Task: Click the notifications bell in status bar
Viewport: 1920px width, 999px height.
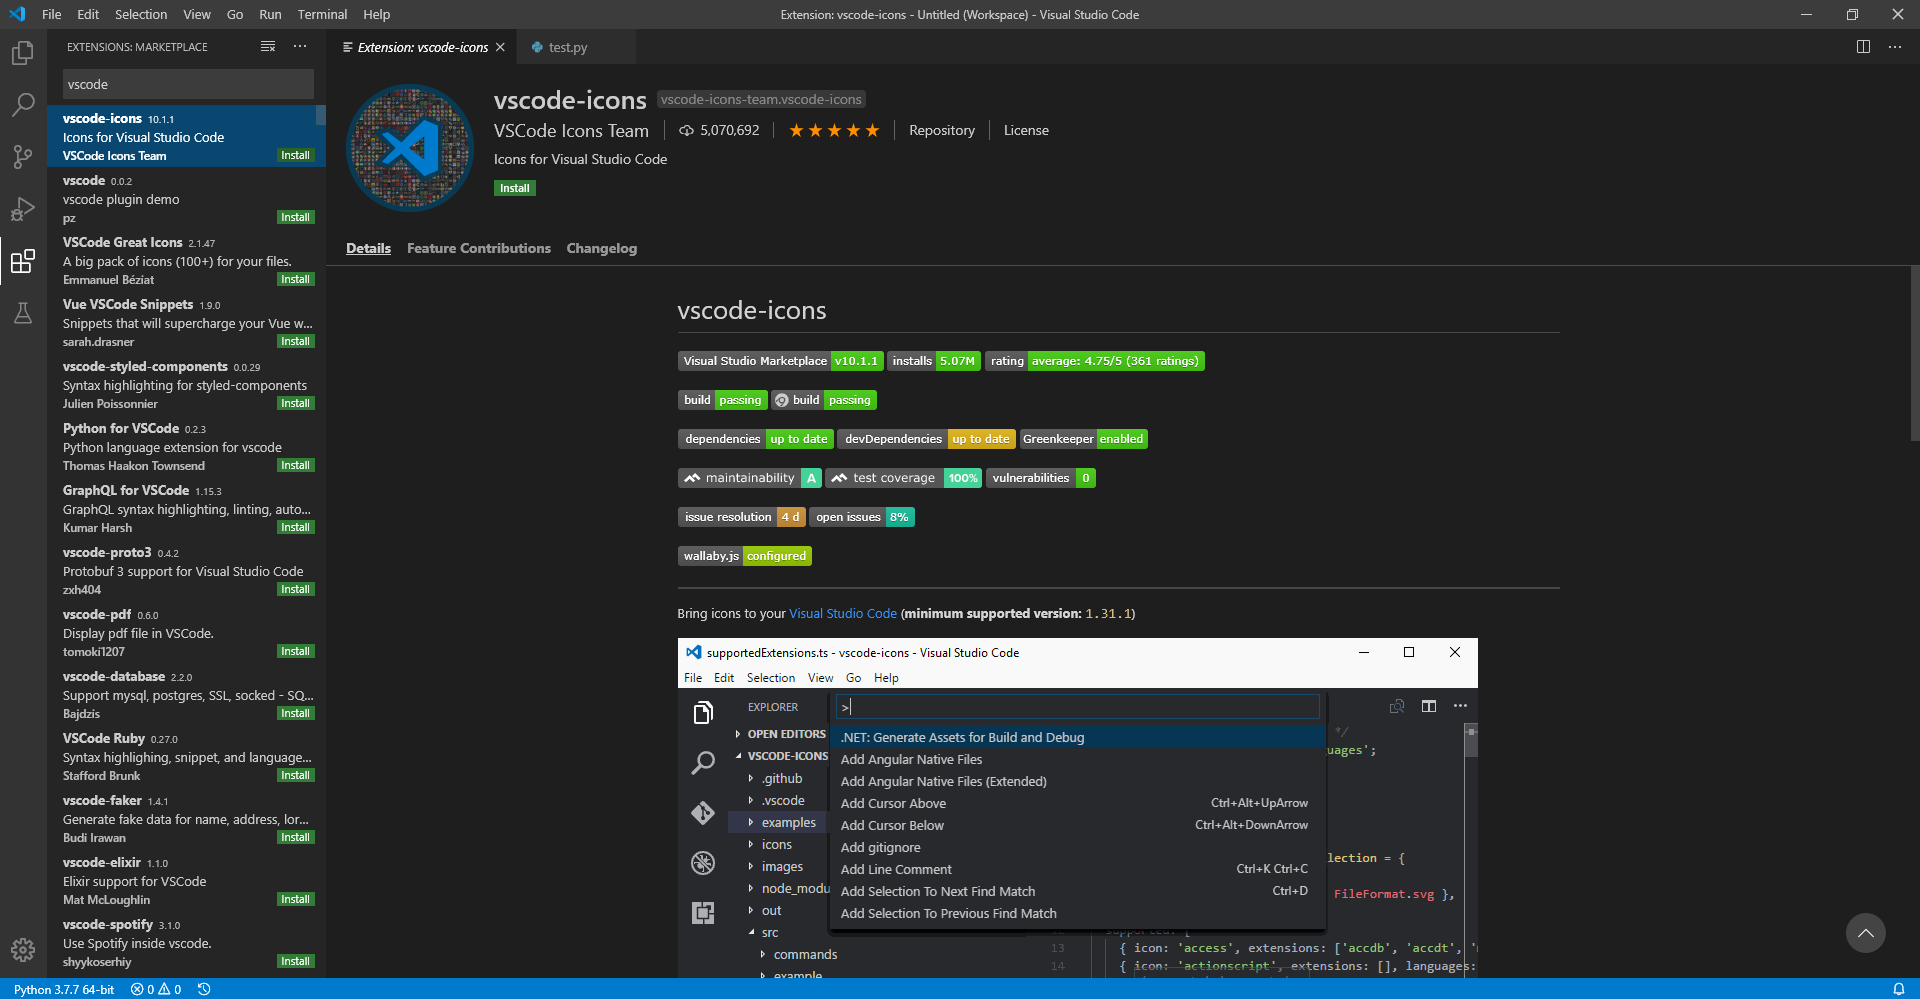Action: pos(1898,989)
